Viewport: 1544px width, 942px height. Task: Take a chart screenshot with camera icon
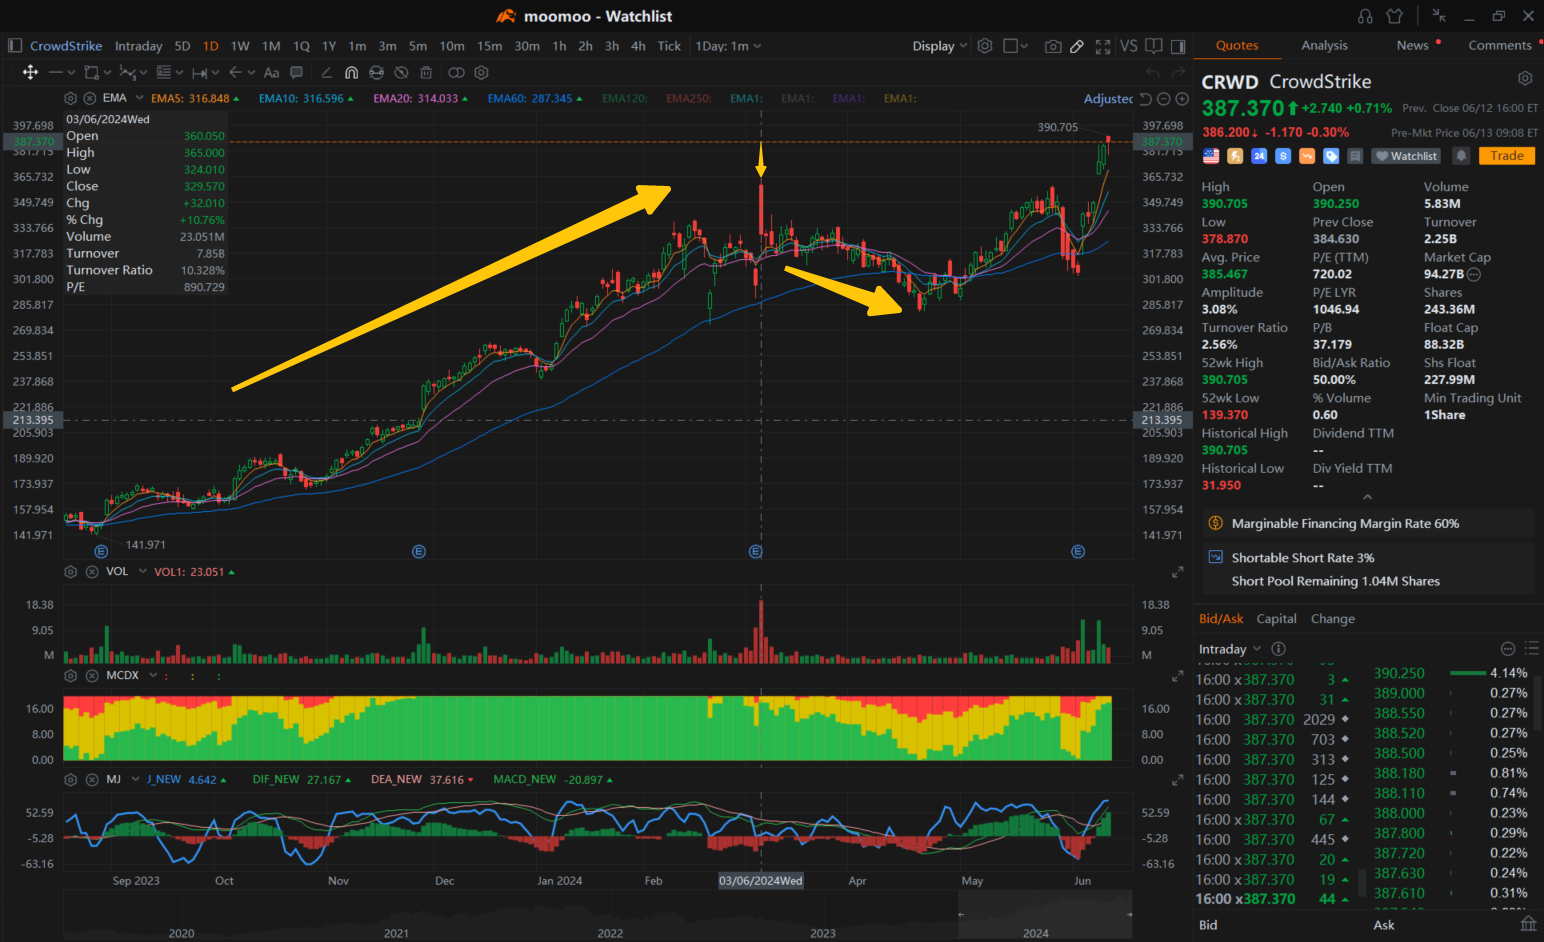coord(1053,46)
